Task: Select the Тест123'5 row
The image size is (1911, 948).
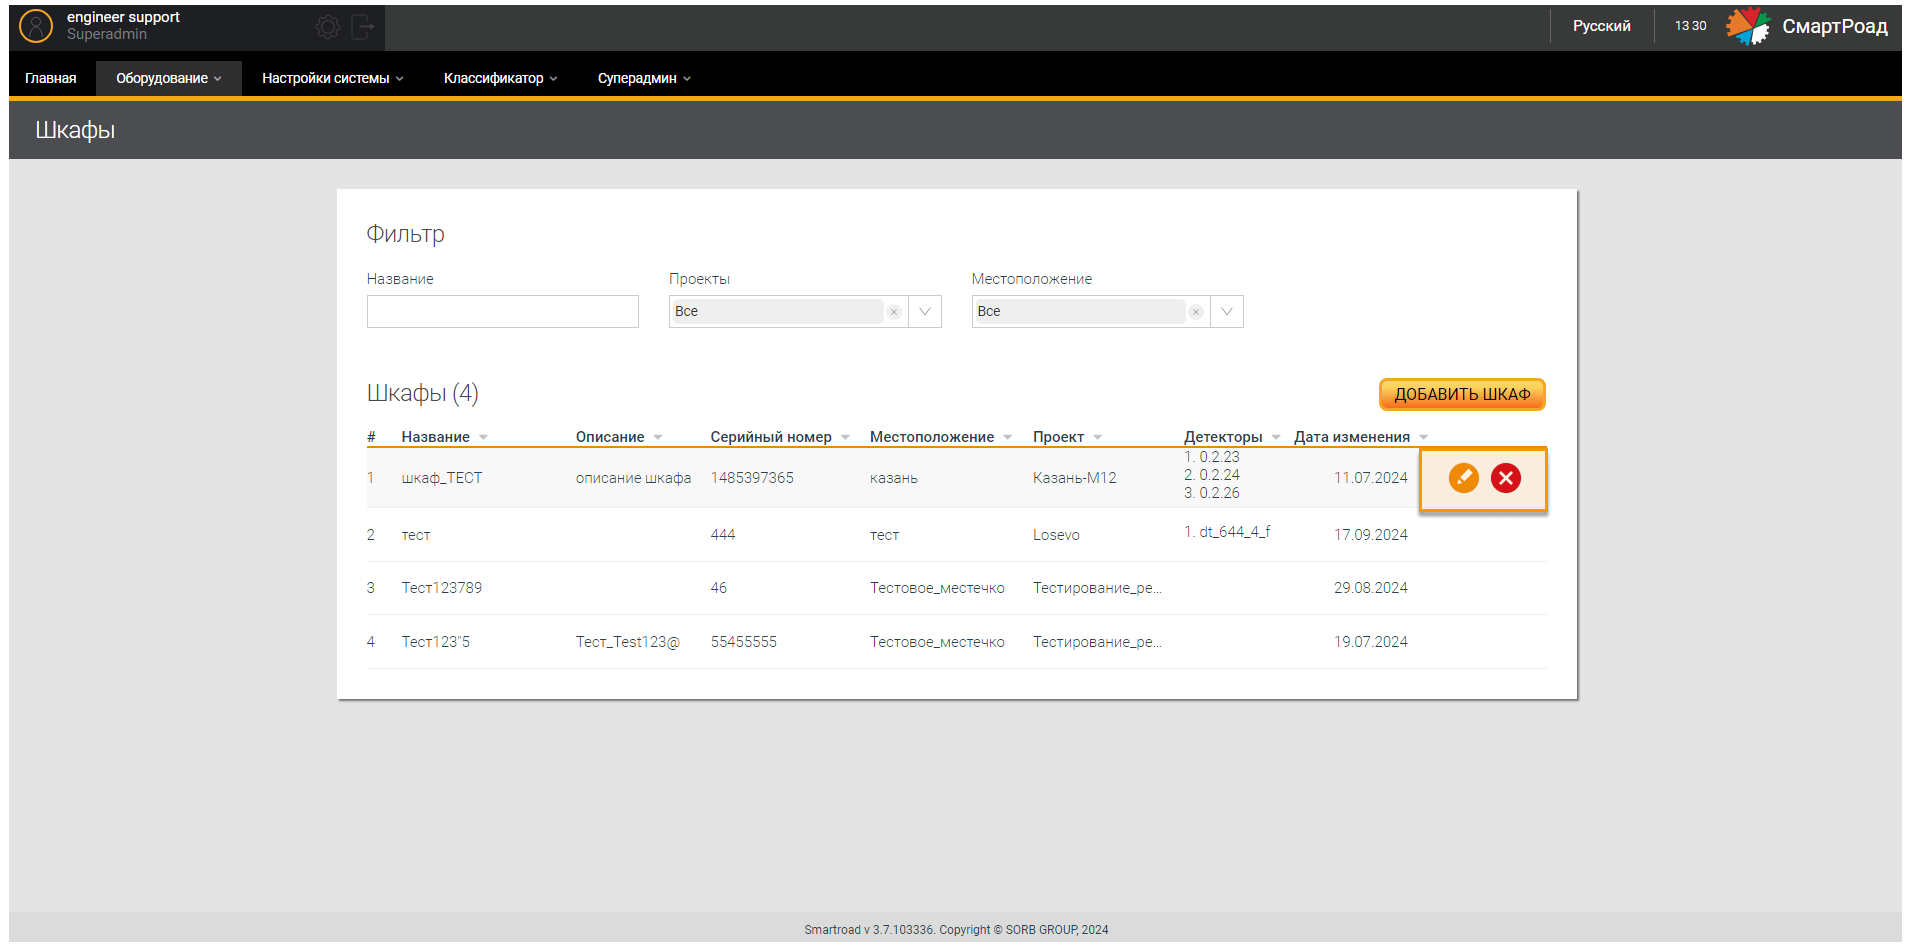Action: (x=956, y=642)
